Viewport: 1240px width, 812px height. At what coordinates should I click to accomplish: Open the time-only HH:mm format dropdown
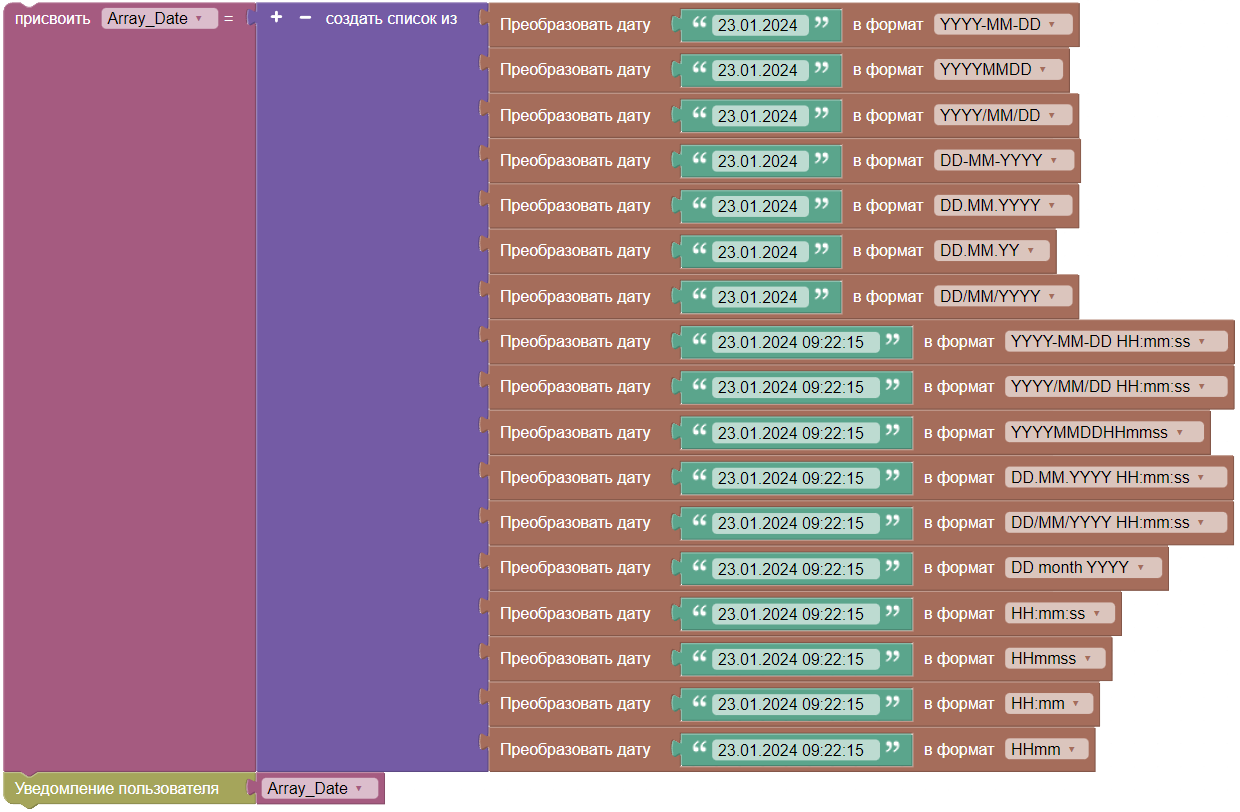click(x=1050, y=703)
